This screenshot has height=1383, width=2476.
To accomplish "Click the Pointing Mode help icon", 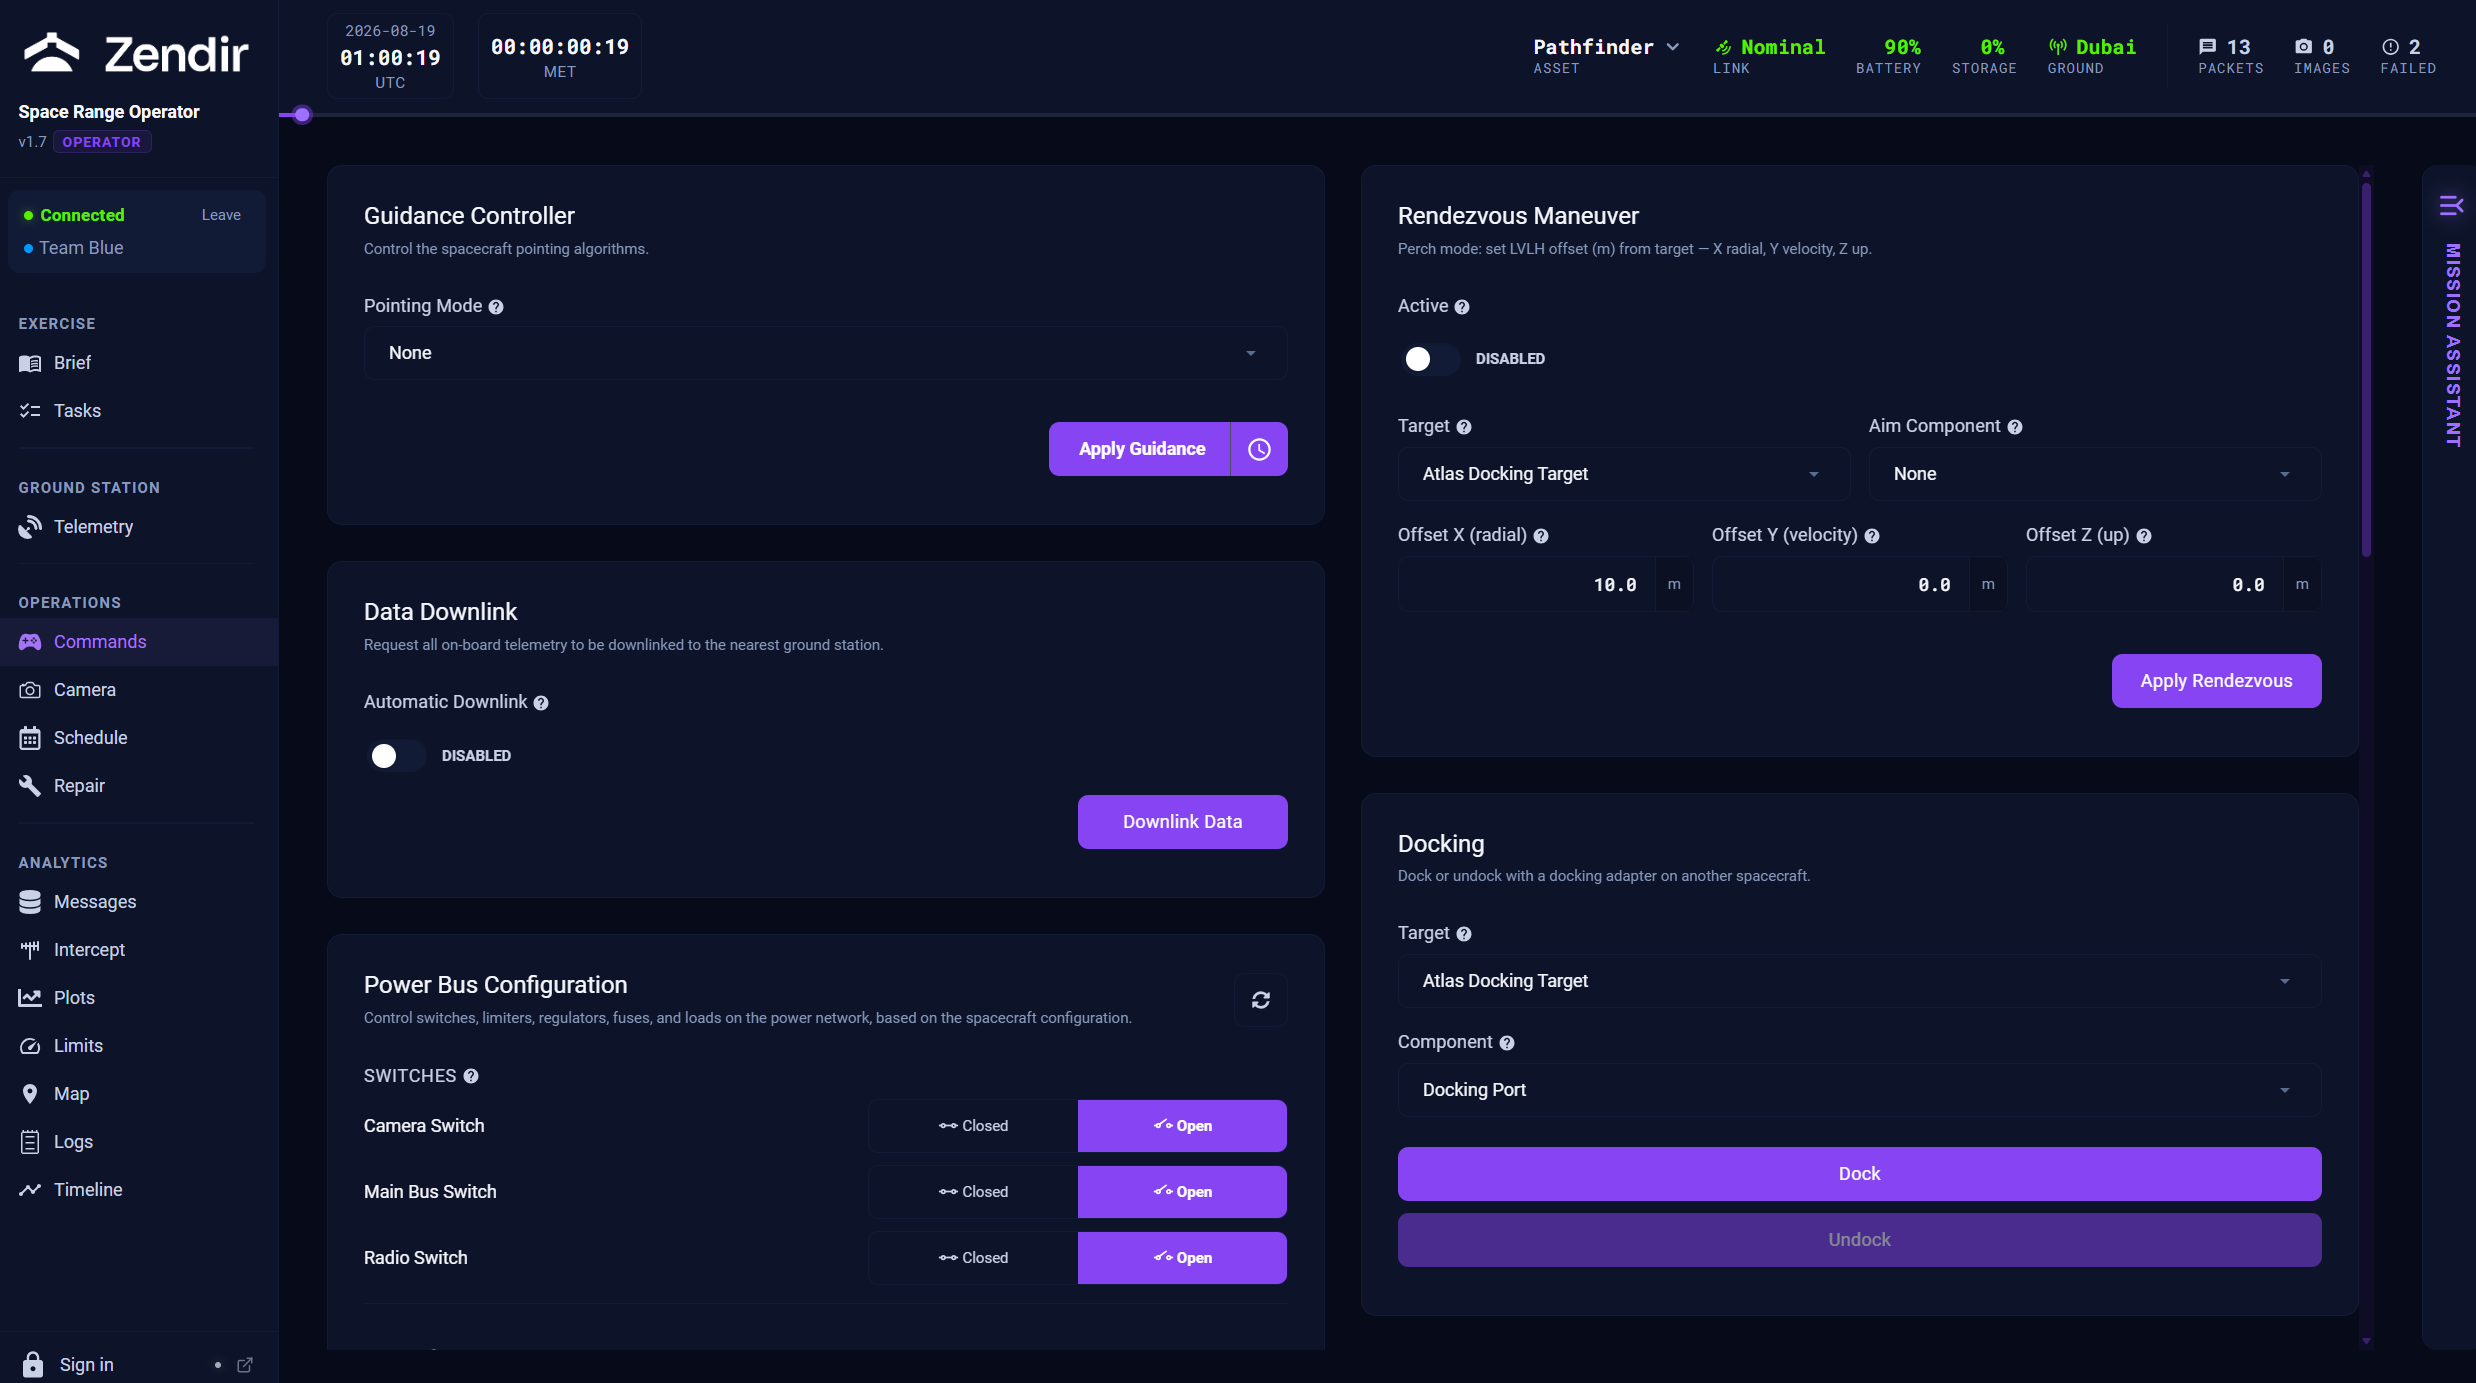I will 496,307.
